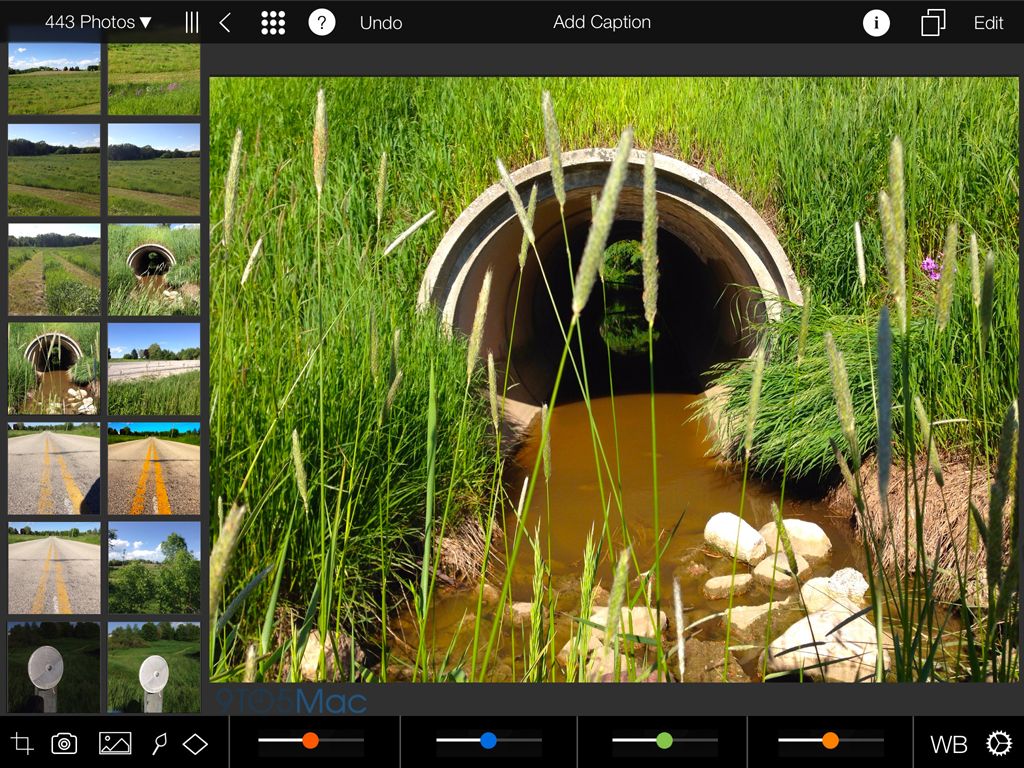Click the green slider handle
The height and width of the screenshot is (768, 1024).
pyautogui.click(x=664, y=741)
